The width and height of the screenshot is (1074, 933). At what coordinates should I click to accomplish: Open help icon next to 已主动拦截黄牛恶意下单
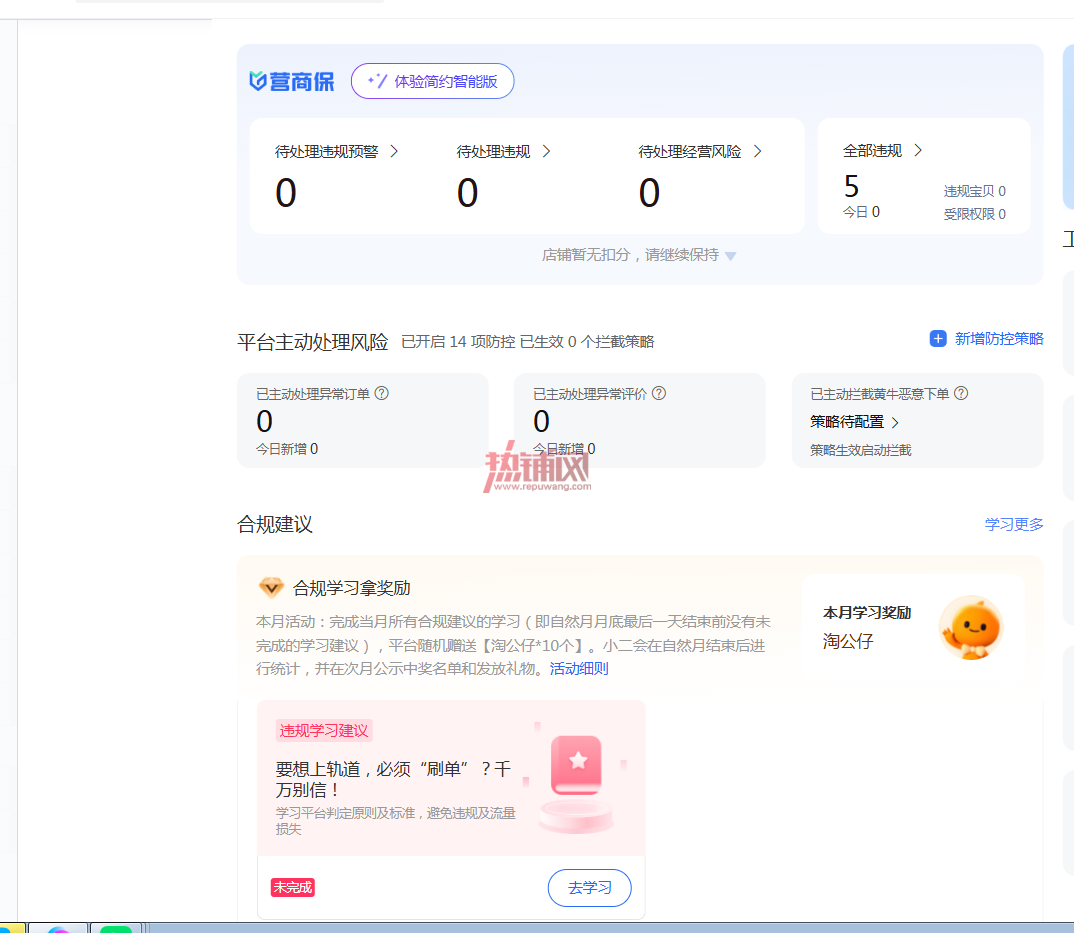pos(961,393)
